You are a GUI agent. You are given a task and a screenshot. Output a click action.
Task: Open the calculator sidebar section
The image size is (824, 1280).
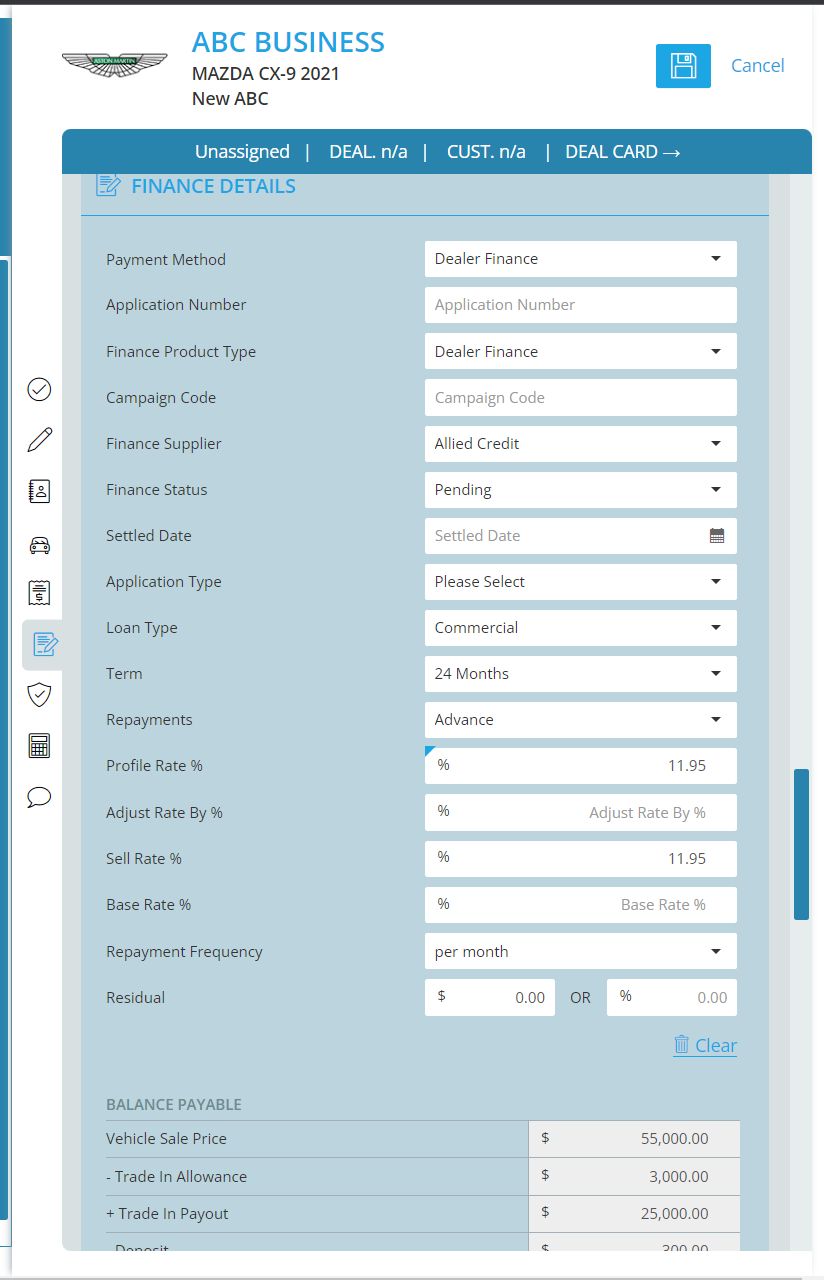point(39,746)
